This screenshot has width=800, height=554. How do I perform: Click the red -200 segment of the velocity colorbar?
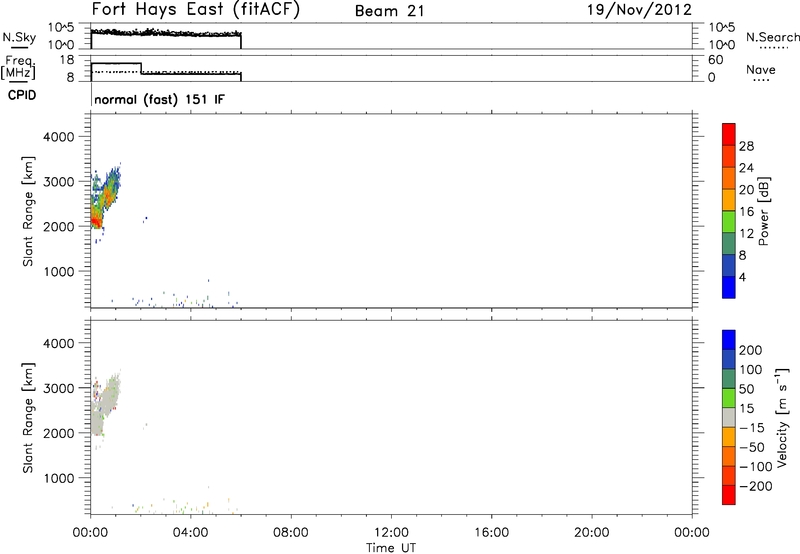pyautogui.click(x=729, y=495)
